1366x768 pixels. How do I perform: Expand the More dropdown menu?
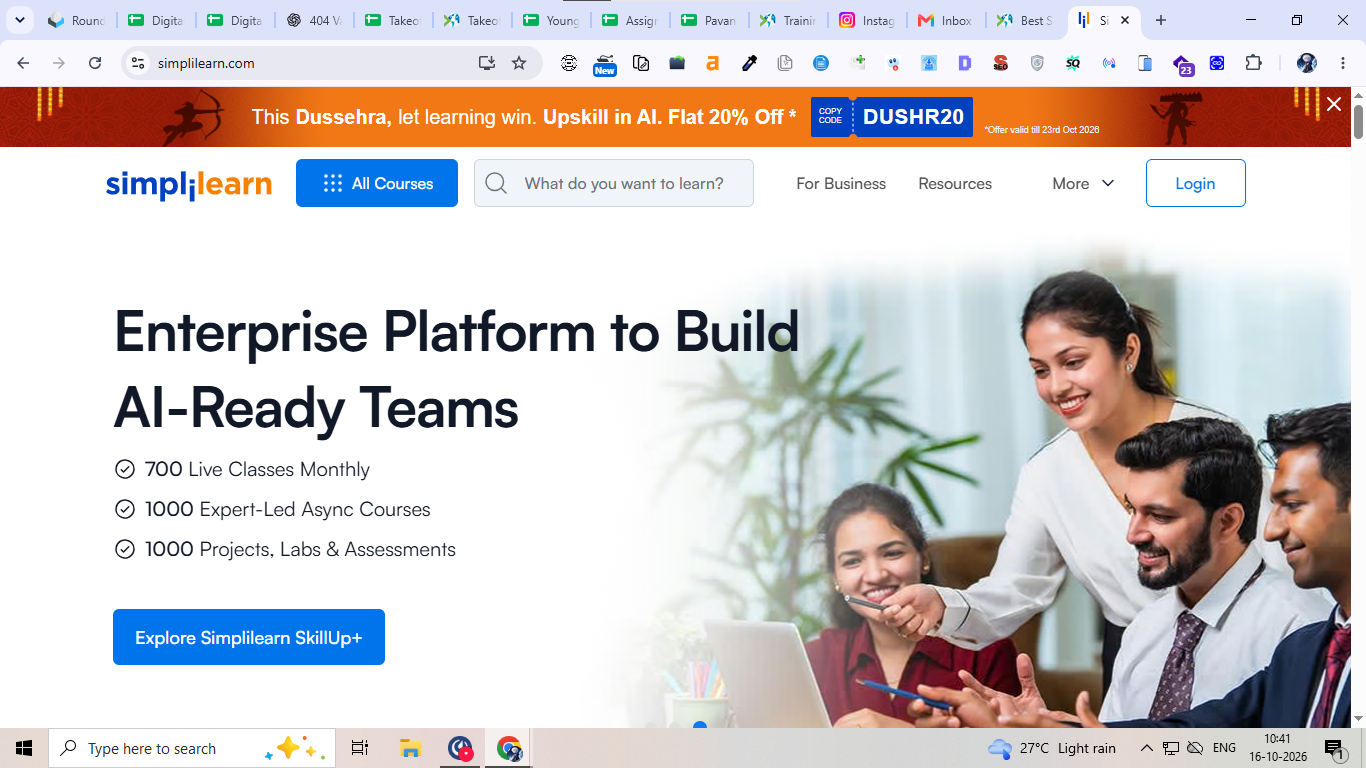tap(1083, 184)
